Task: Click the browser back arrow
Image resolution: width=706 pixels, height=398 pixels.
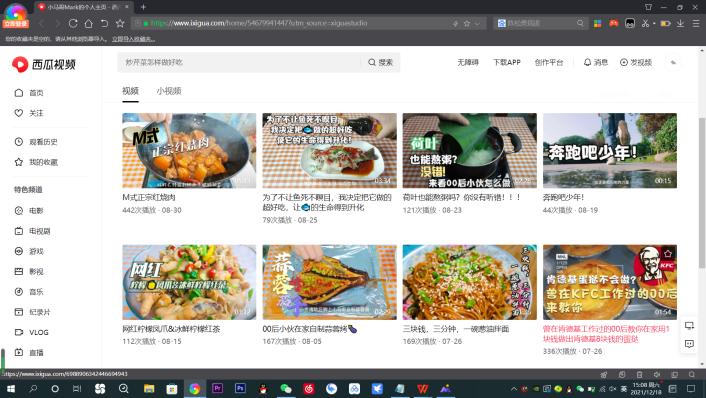Action: [x=42, y=23]
